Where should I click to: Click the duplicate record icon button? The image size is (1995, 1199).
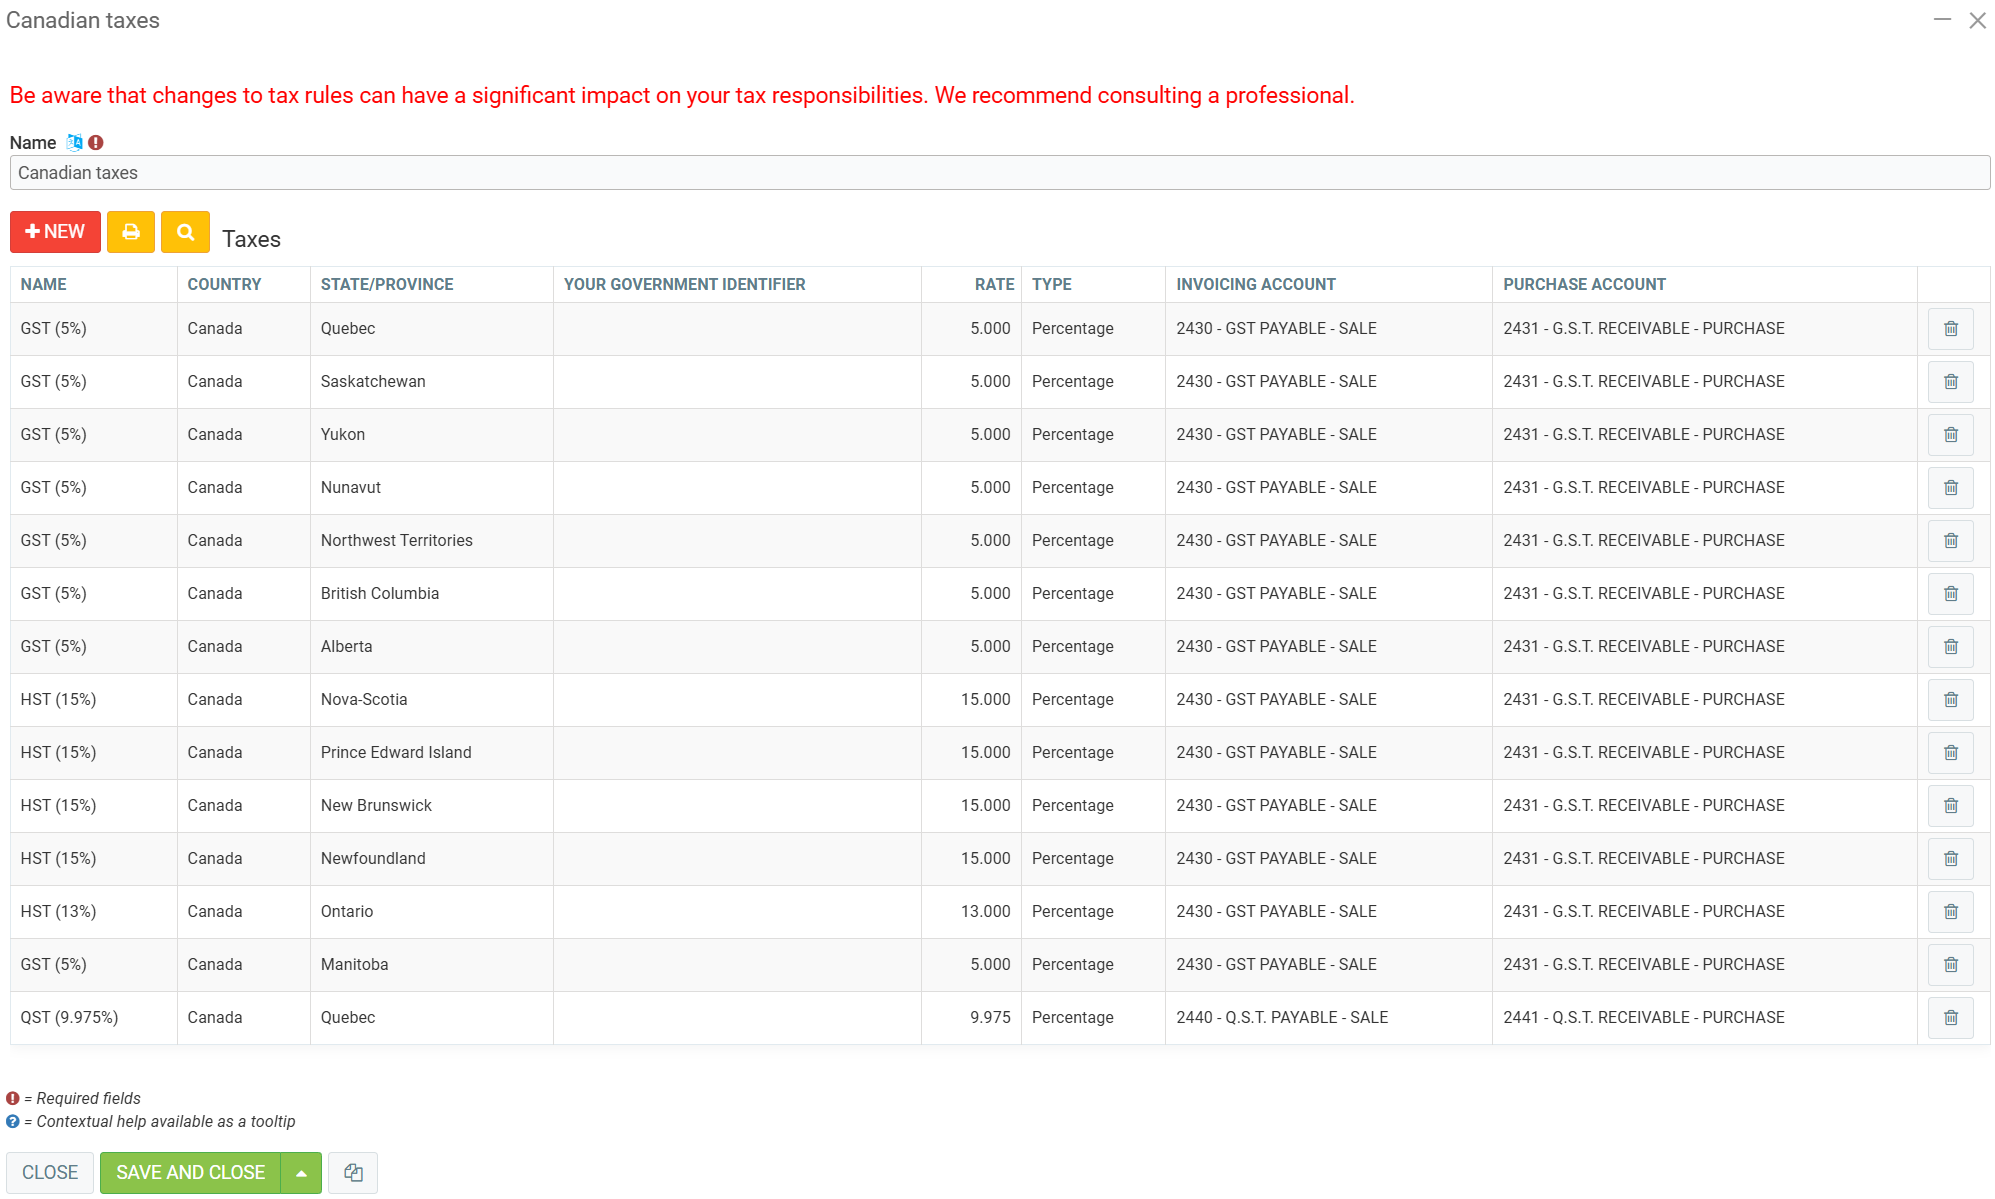(353, 1173)
